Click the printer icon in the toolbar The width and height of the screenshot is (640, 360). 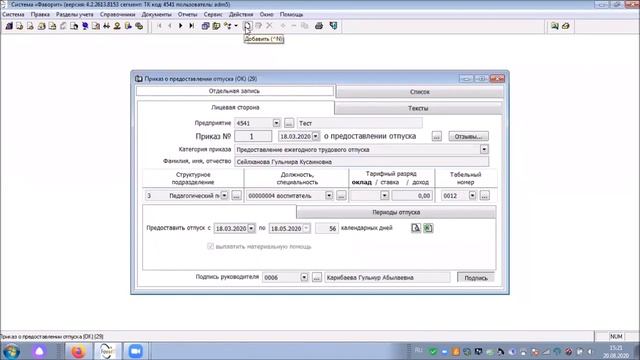point(319,26)
